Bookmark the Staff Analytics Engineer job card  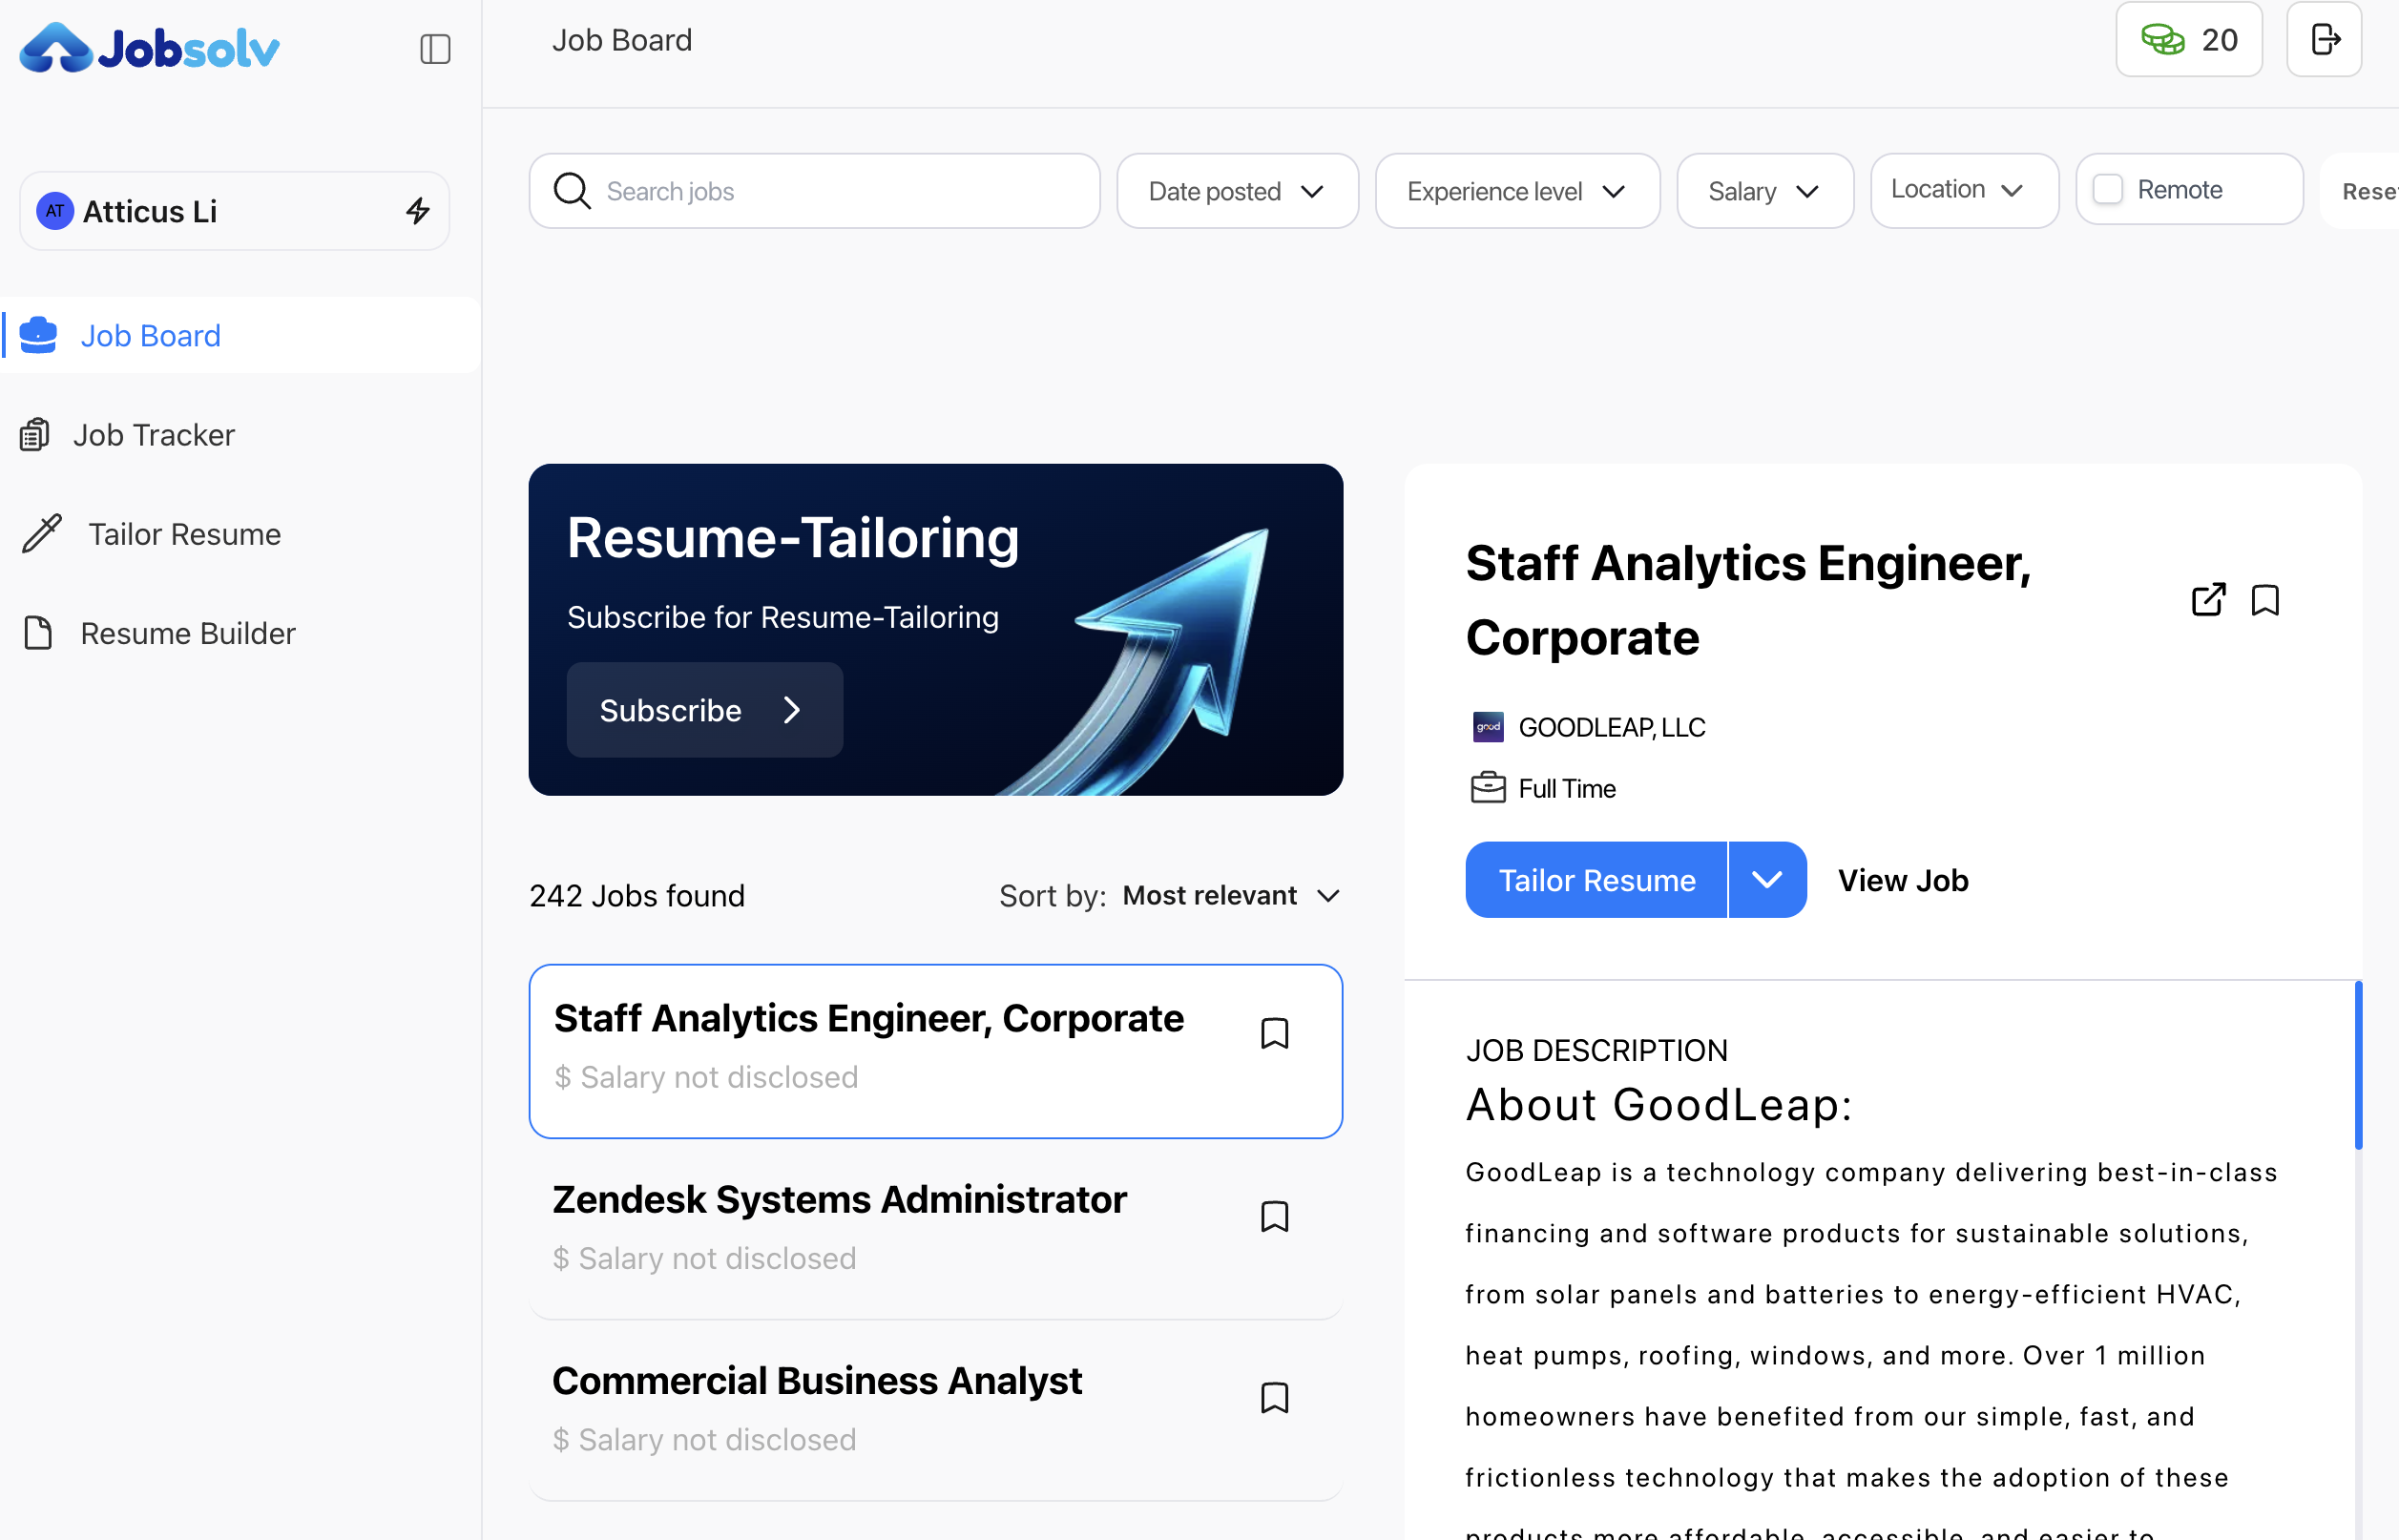(x=1276, y=1033)
